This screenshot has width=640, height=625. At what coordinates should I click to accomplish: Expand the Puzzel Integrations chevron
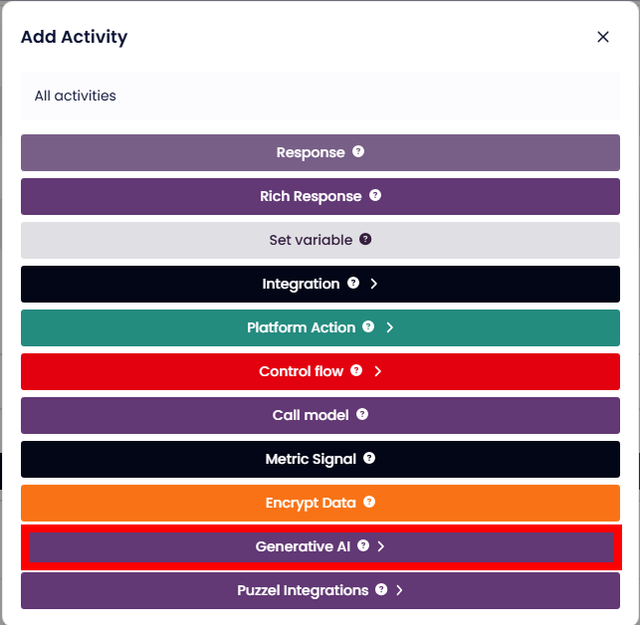[x=399, y=590]
